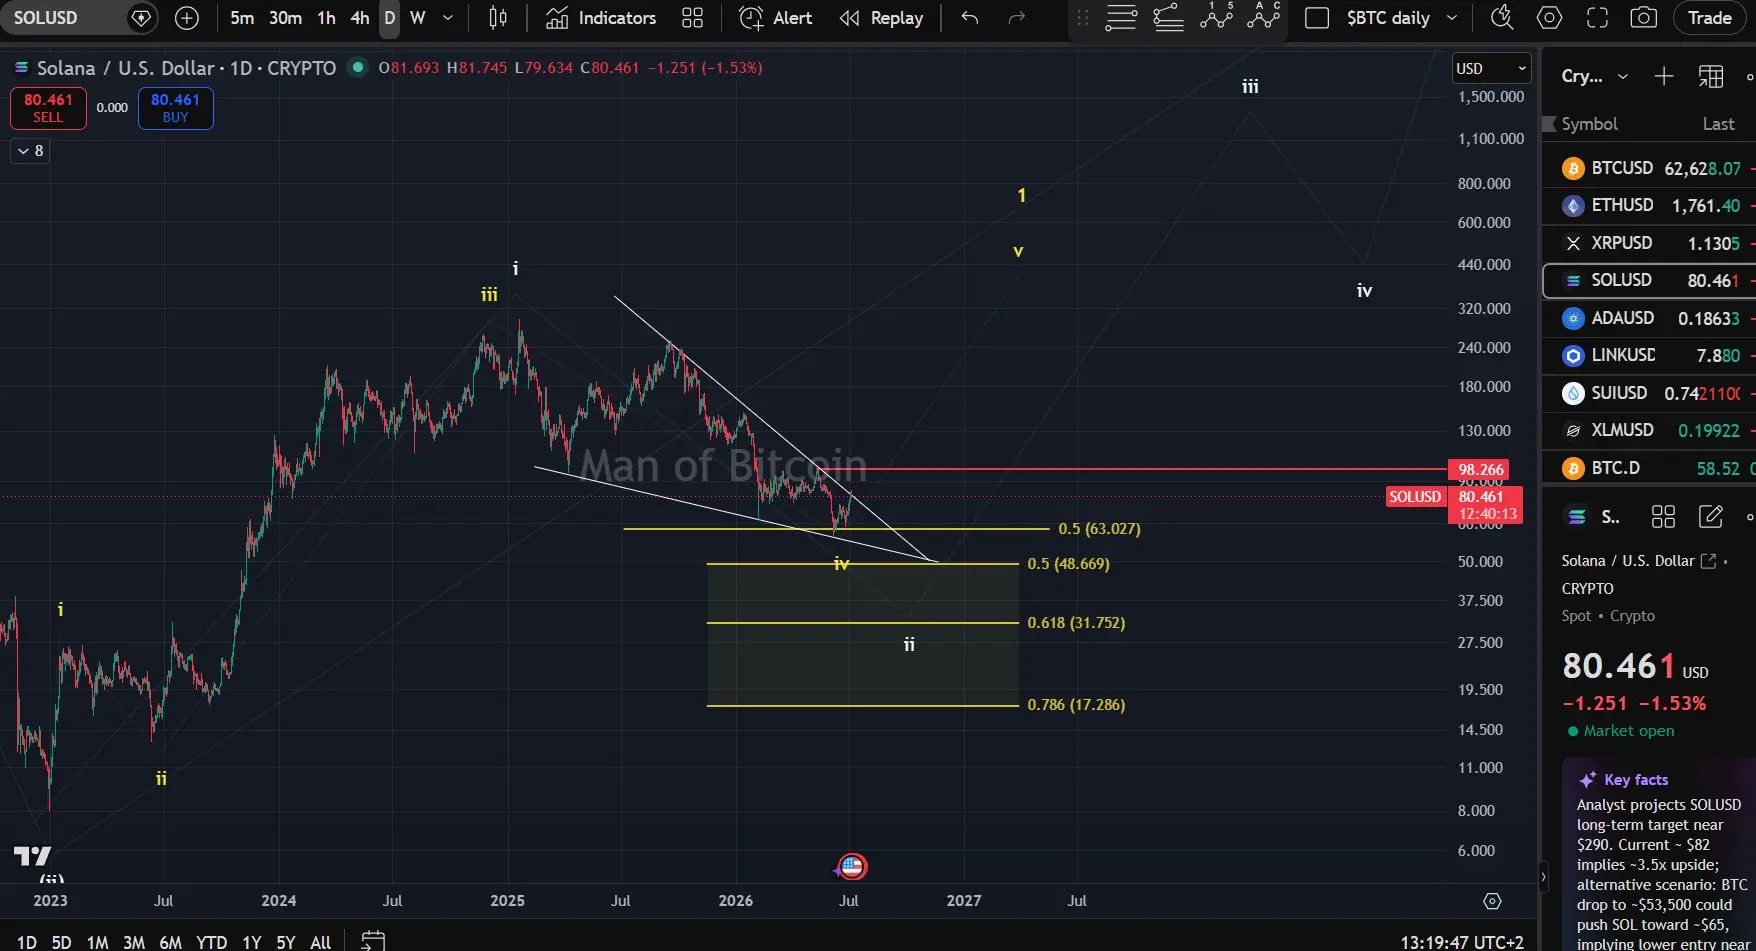Collapse the right sidebar with arrow handle
The image size is (1756, 951).
tap(1543, 877)
